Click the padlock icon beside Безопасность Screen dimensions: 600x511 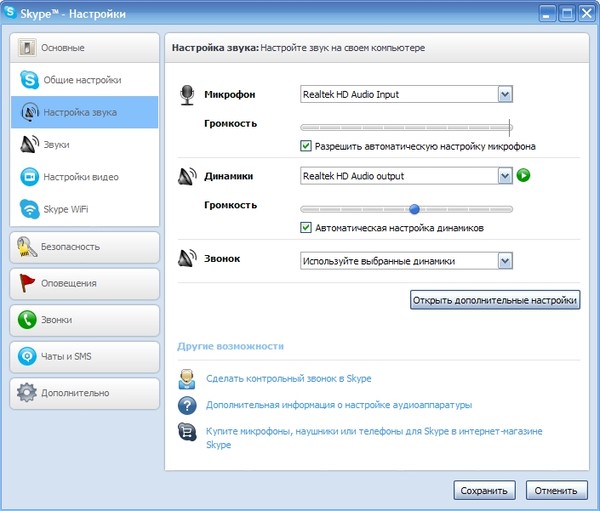coord(26,247)
